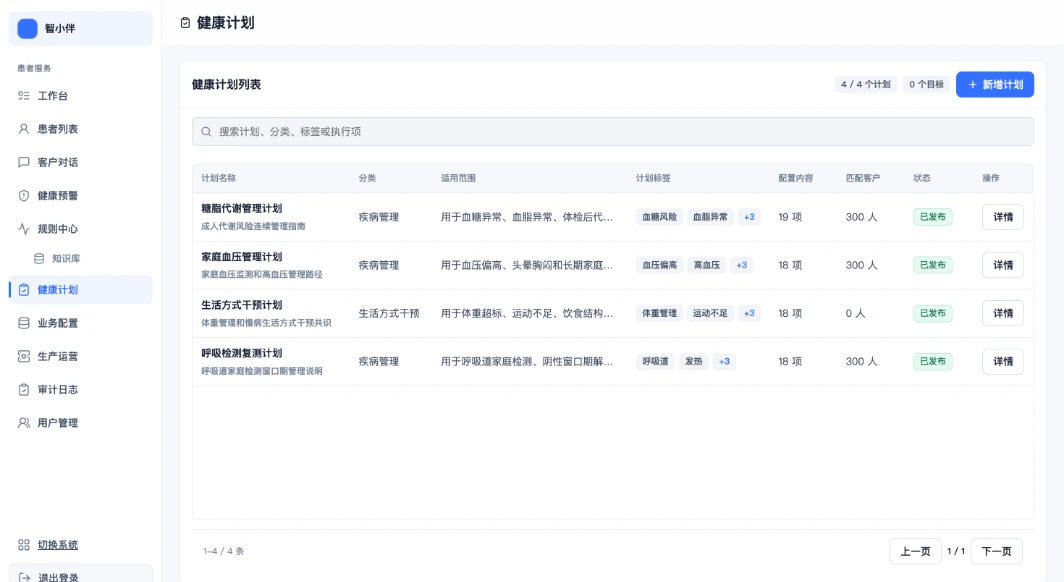Expand +3 tags for 生活方式干预计划
1064x582 pixels.
(749, 313)
